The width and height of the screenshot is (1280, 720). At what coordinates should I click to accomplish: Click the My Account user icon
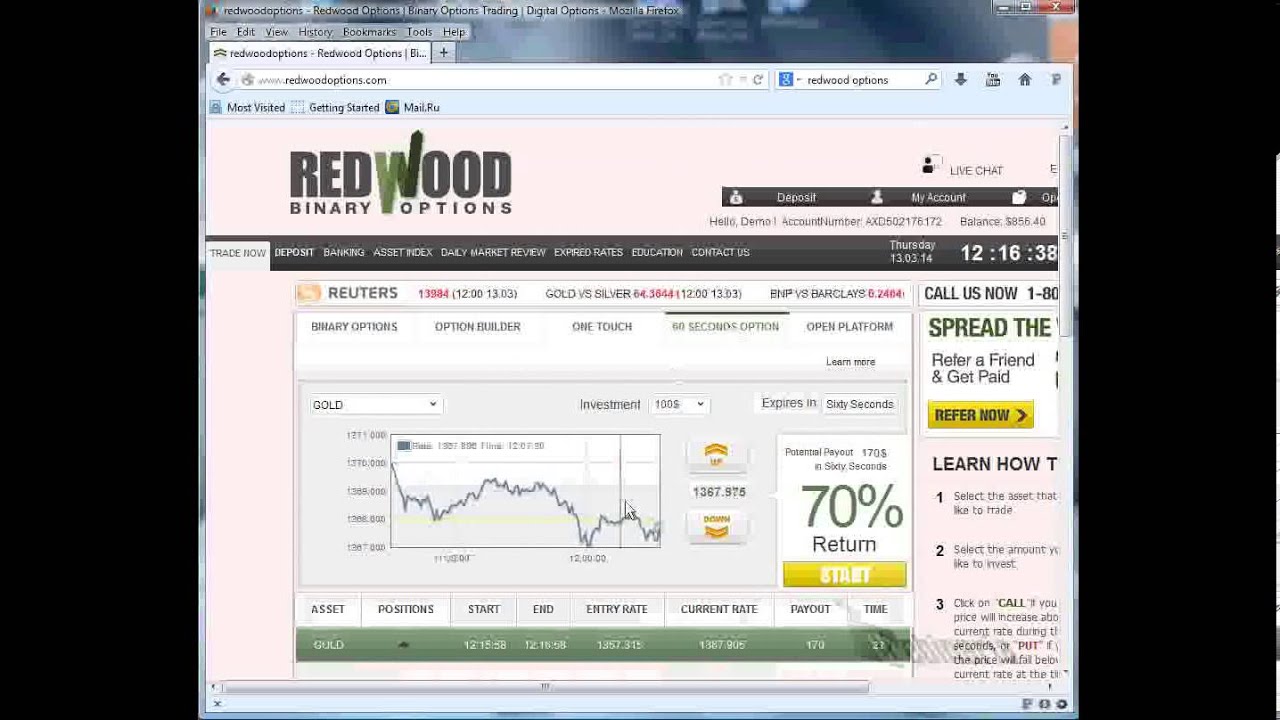877,197
